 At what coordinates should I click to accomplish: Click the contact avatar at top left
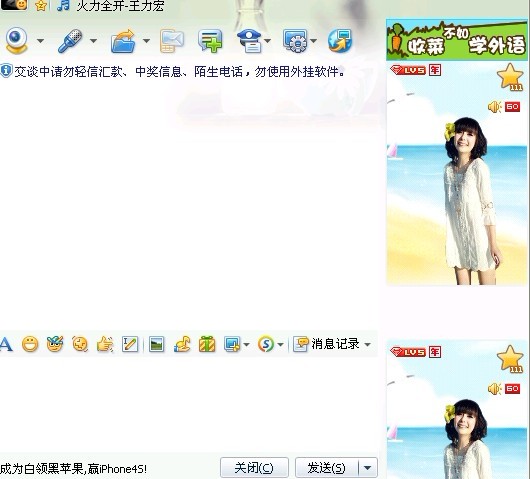(14, 4)
